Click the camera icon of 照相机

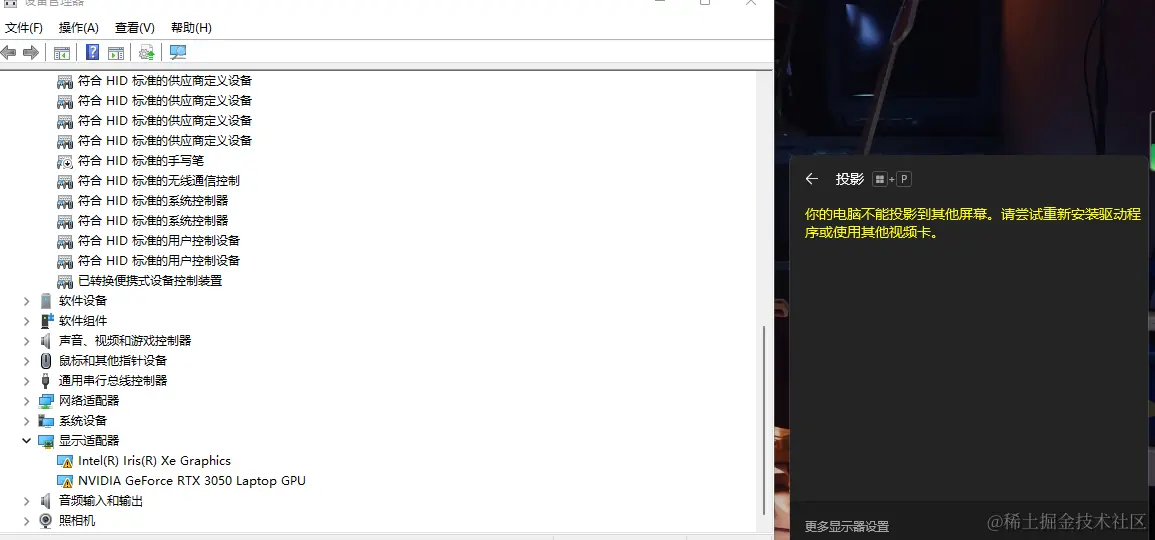pyautogui.click(x=46, y=520)
